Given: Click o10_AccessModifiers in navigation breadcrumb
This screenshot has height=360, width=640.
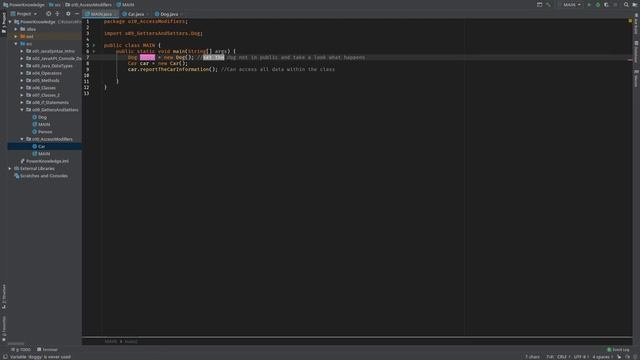Looking at the screenshot, I should 88,5.
